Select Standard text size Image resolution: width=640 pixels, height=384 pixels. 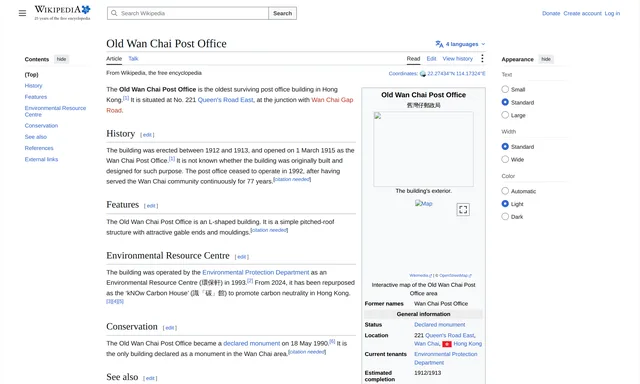click(505, 102)
